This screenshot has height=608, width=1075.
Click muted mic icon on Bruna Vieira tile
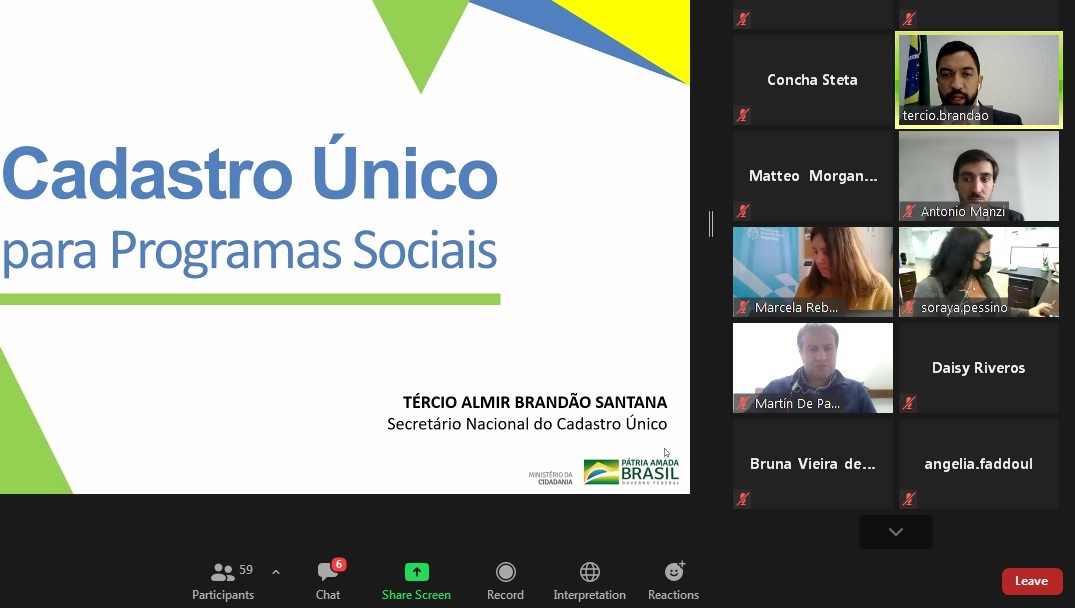click(x=743, y=499)
